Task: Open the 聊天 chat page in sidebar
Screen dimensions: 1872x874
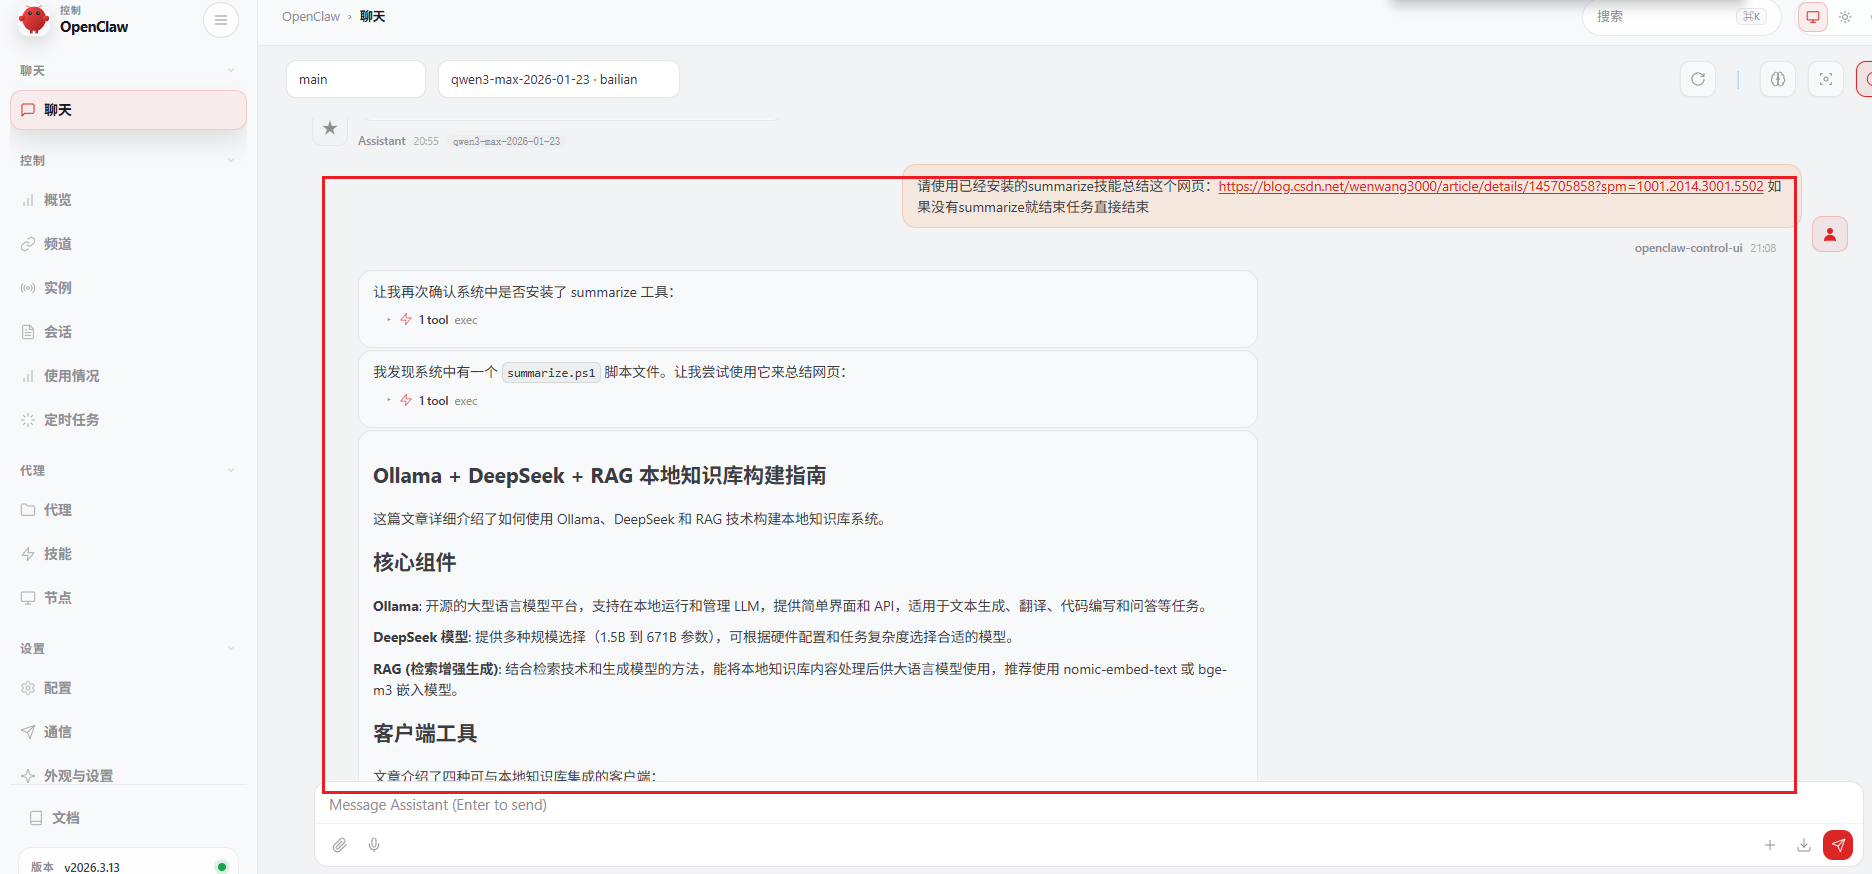Action: coord(128,110)
